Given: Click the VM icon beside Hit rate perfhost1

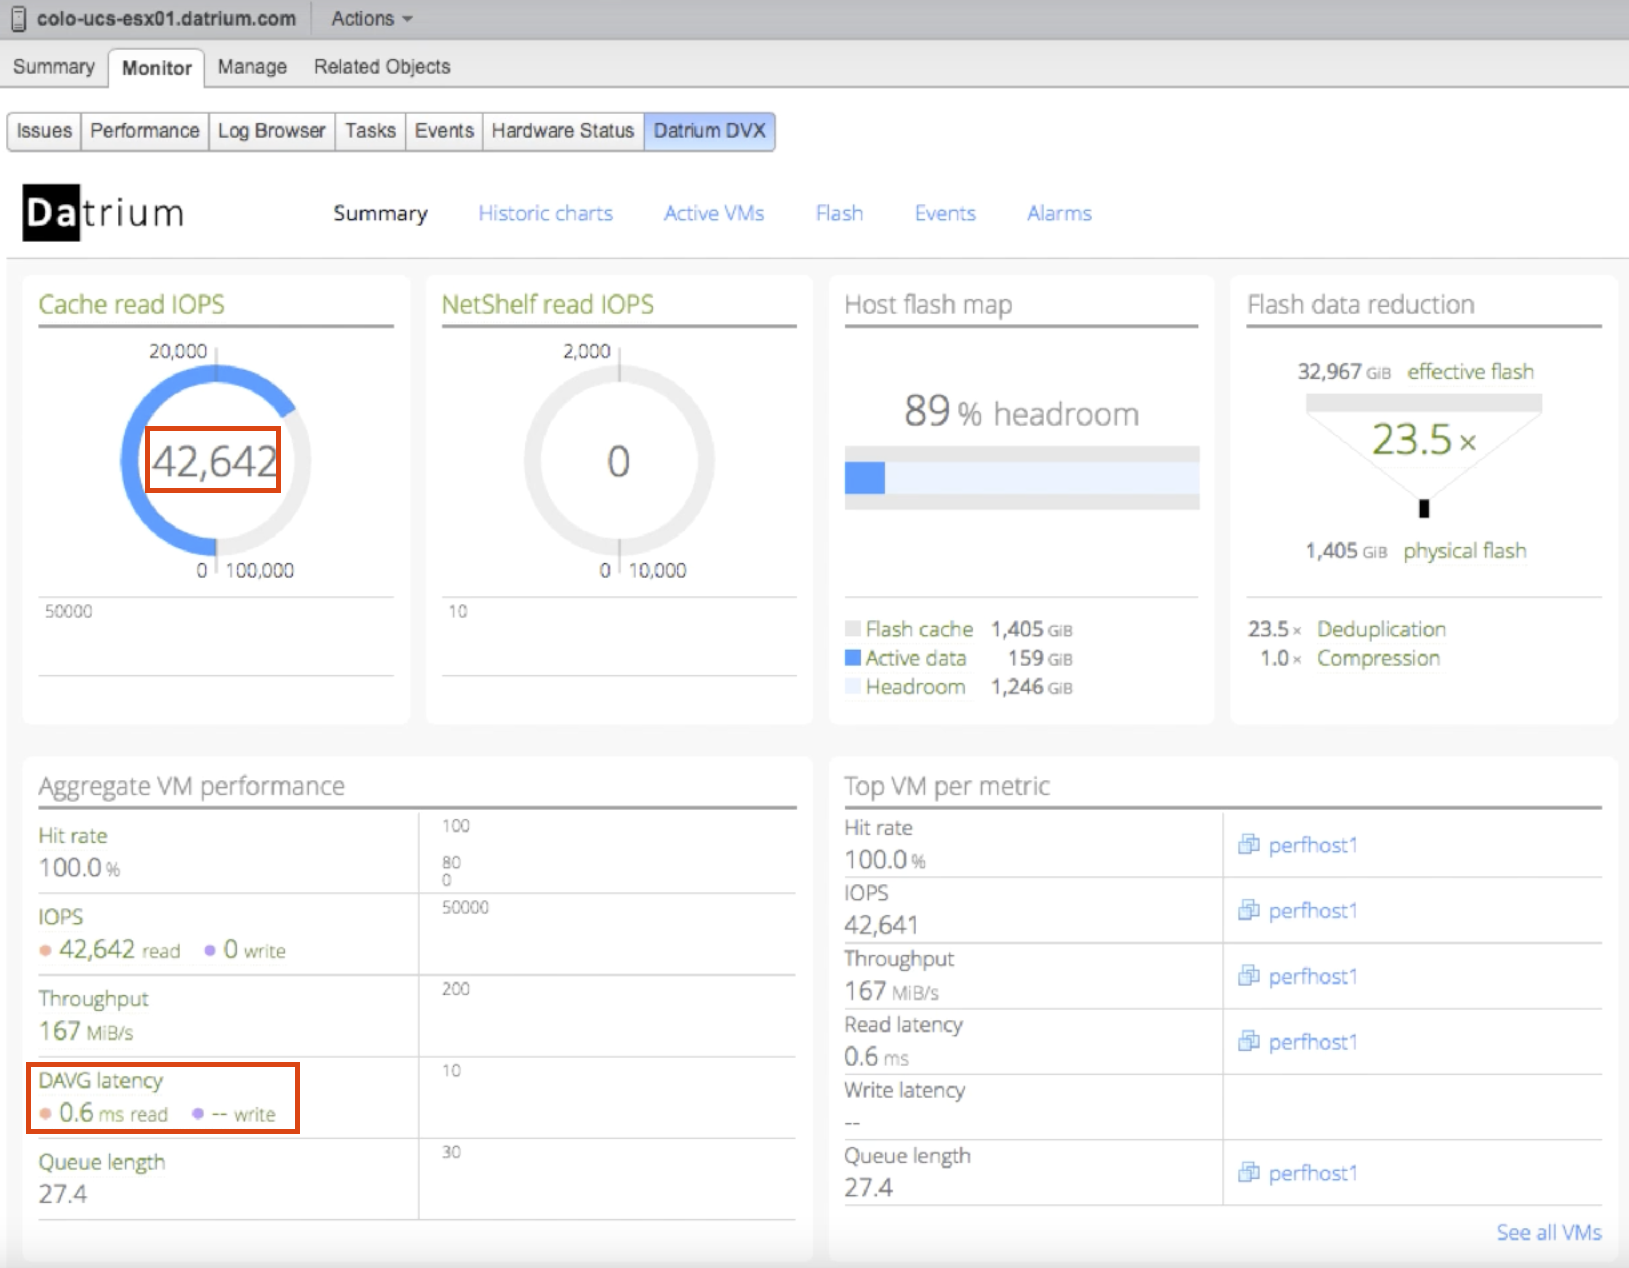Looking at the screenshot, I should 1248,845.
